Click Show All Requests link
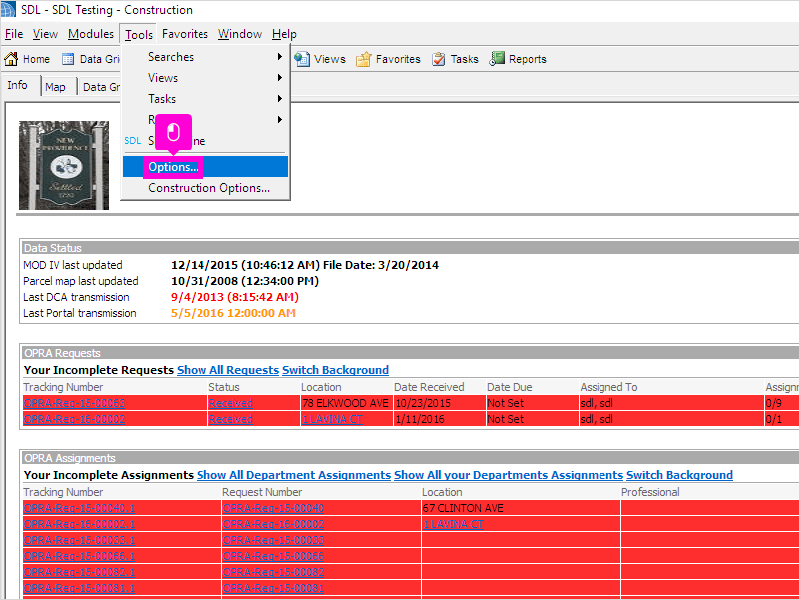800x600 pixels. pos(228,370)
